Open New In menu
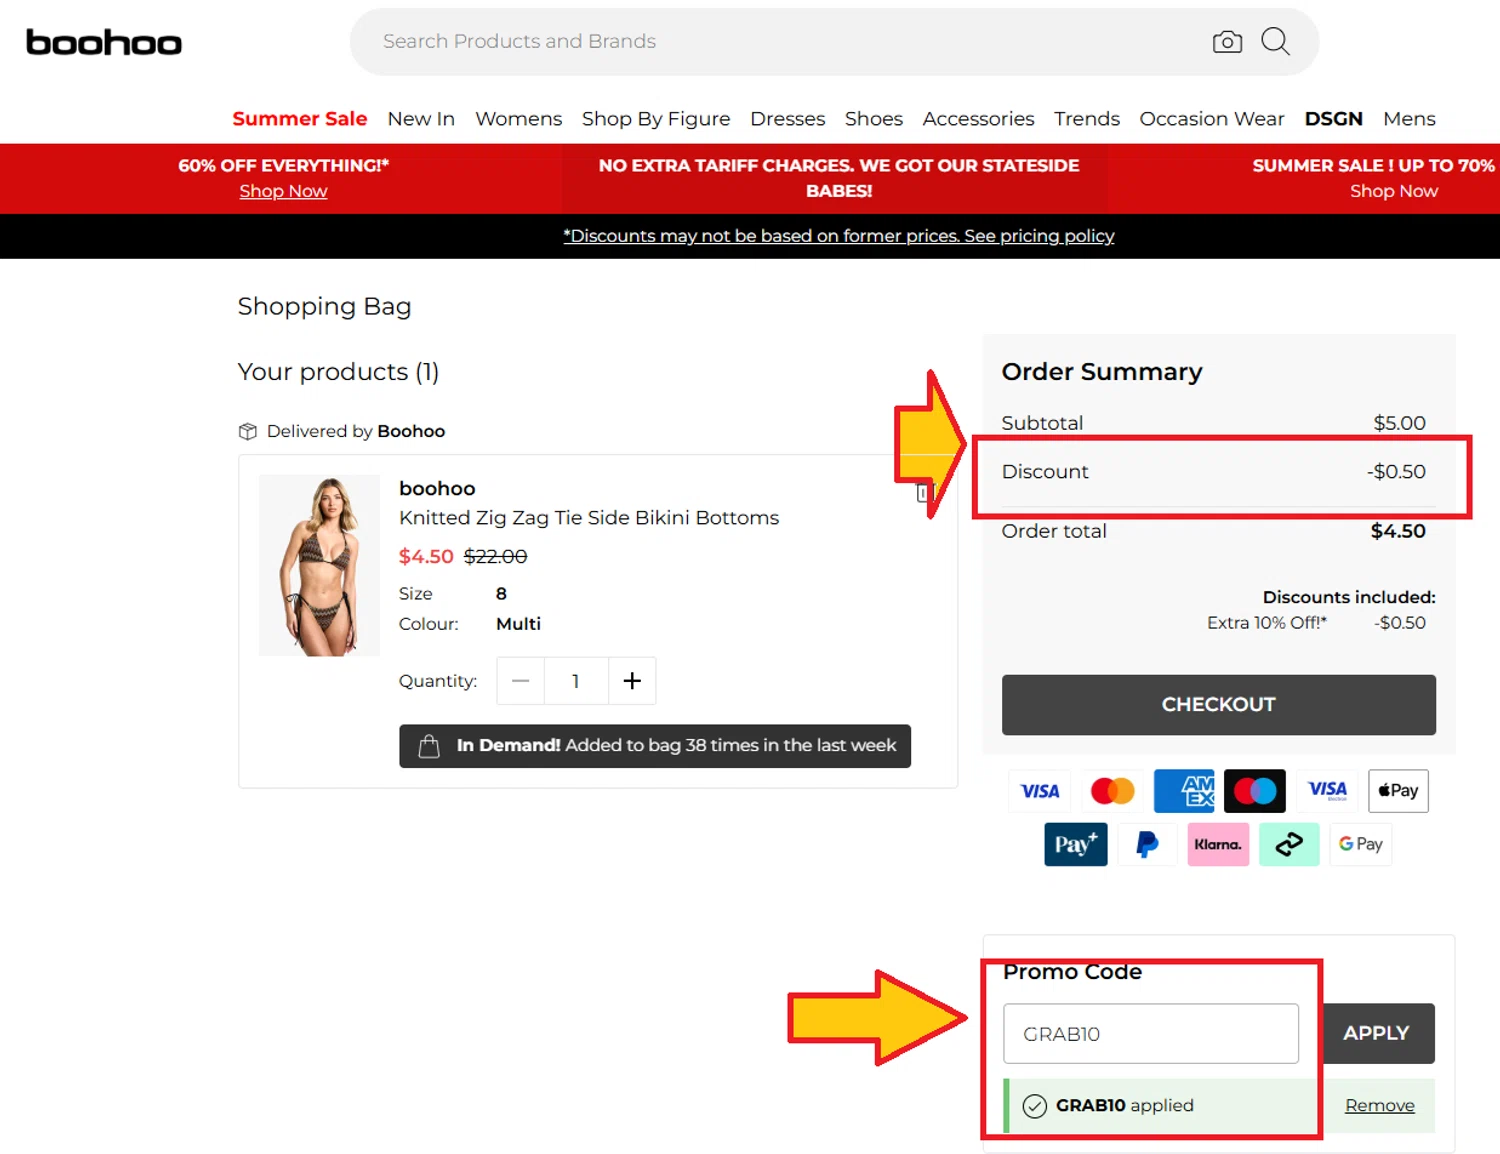Screen dimensions: 1500x1154 click(421, 118)
